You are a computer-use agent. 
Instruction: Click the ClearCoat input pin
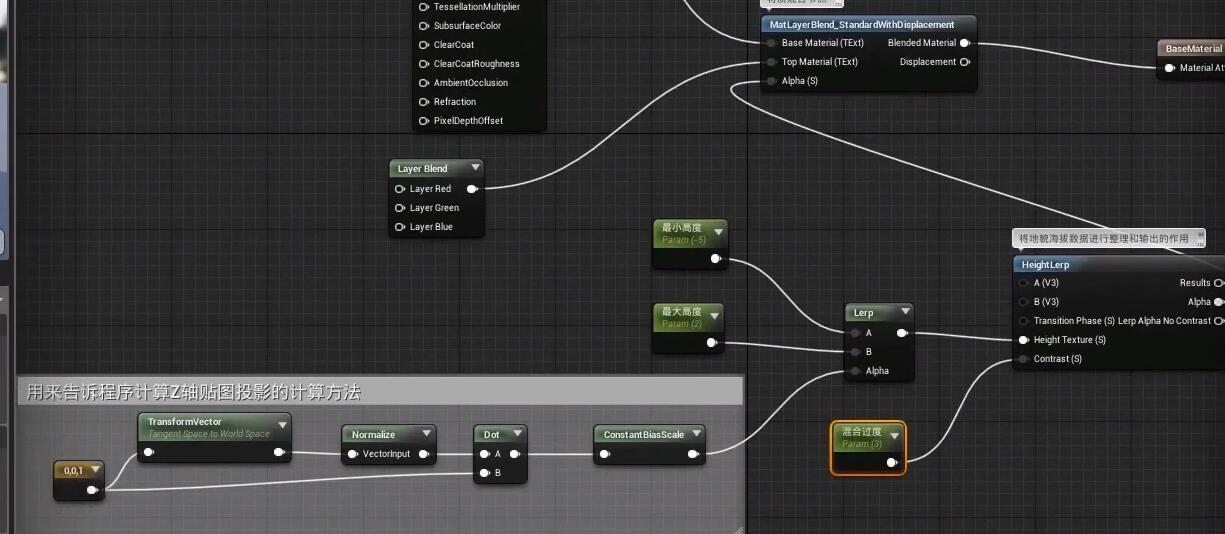424,45
